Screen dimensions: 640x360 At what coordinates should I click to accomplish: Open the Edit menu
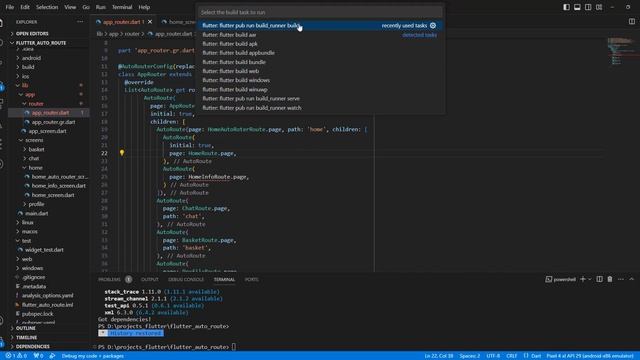pyautogui.click(x=25, y=7)
